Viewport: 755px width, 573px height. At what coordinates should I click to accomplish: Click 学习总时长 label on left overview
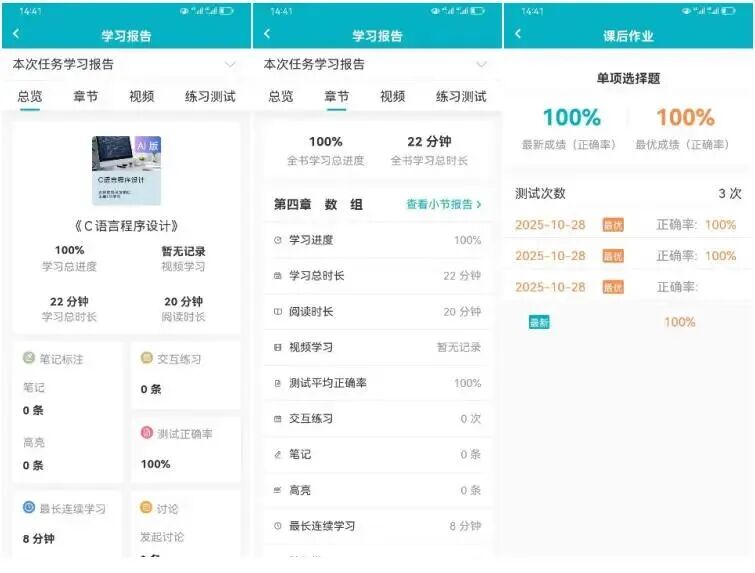pyautogui.click(x=69, y=317)
